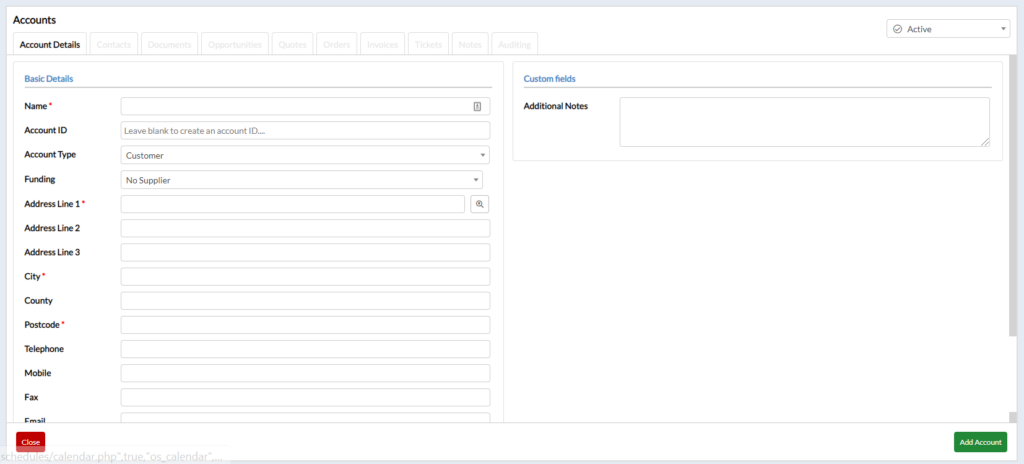
Task: Open the Account Type Customer dropdown
Action: [x=305, y=156]
